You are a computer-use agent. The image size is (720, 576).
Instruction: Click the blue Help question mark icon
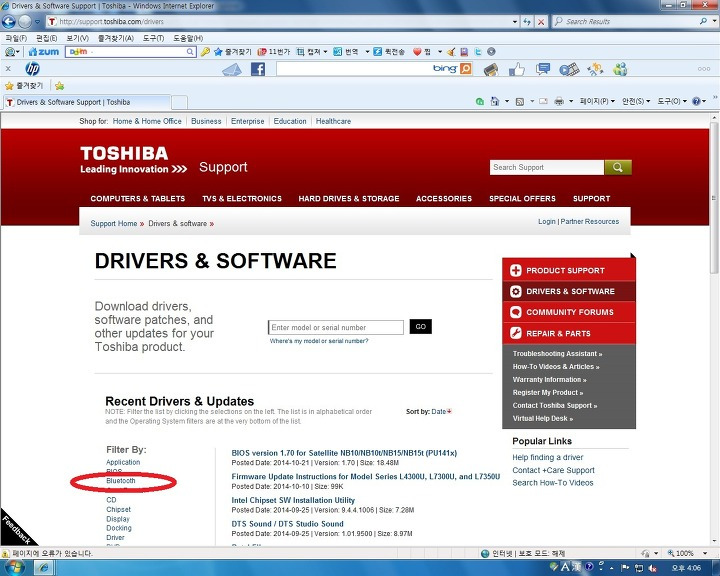pyautogui.click(x=696, y=101)
